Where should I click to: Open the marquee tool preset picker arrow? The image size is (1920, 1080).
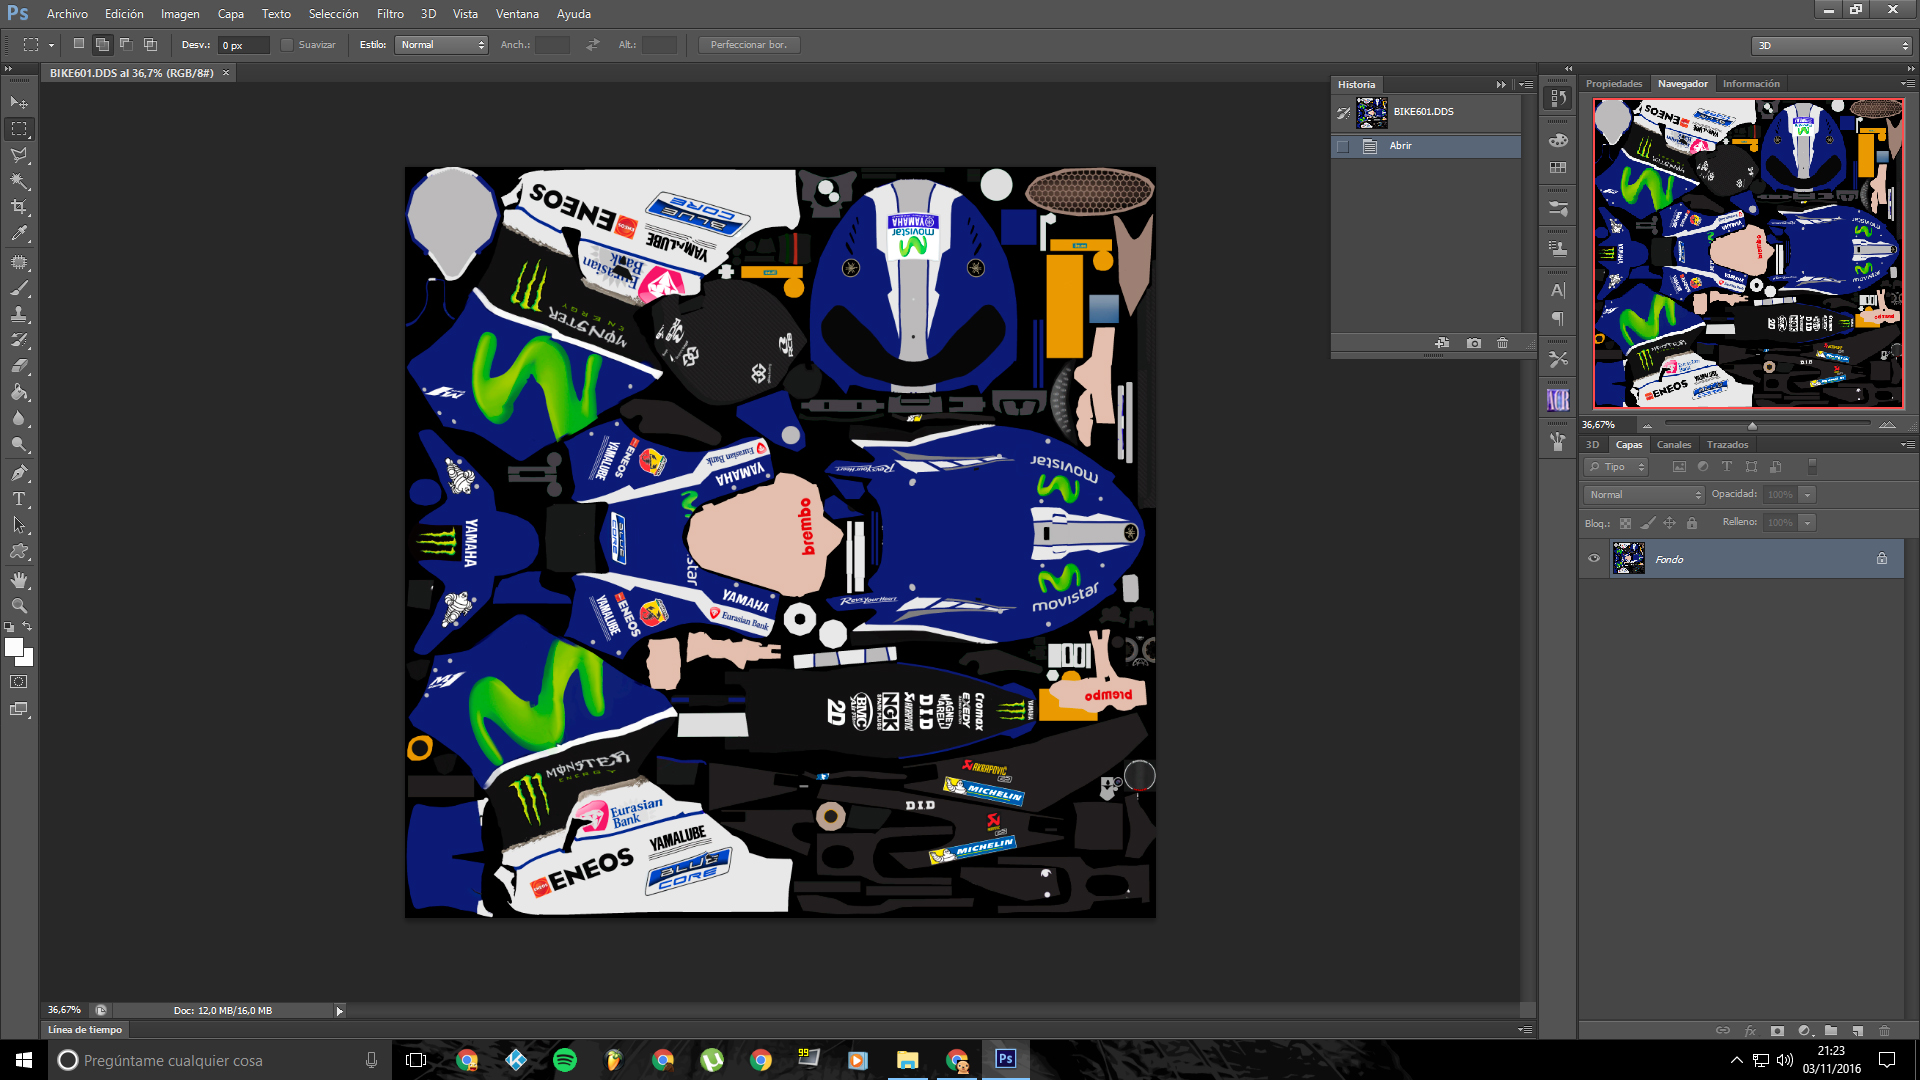click(x=52, y=46)
